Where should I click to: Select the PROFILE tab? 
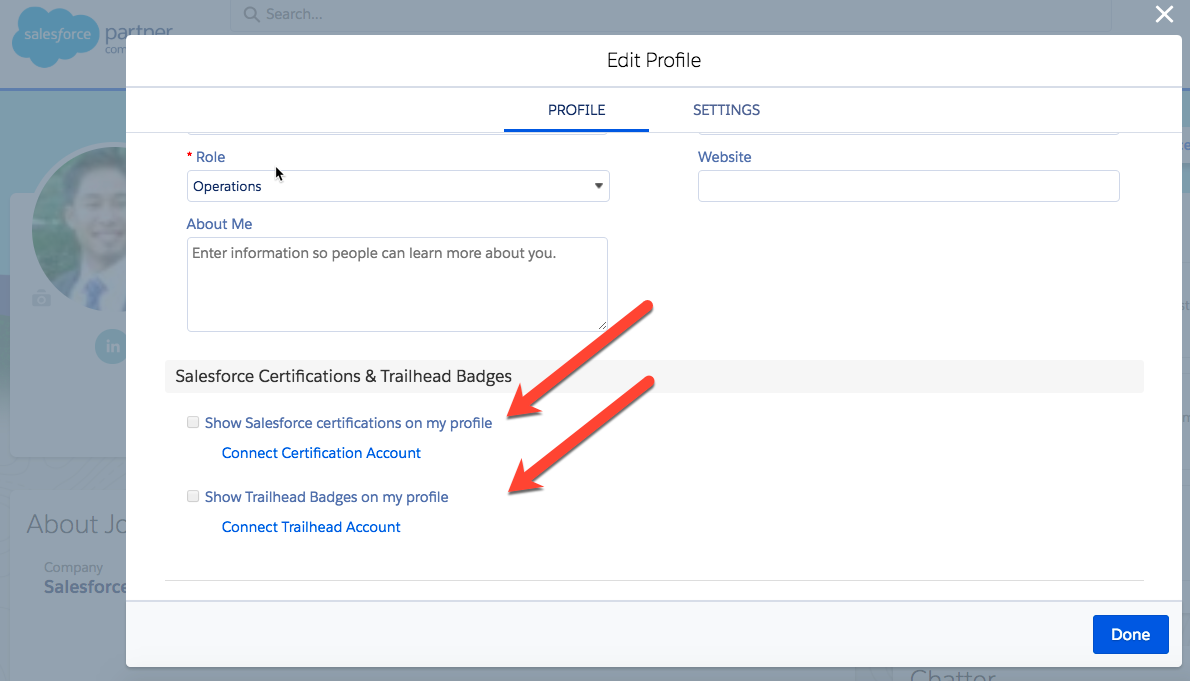click(x=576, y=110)
